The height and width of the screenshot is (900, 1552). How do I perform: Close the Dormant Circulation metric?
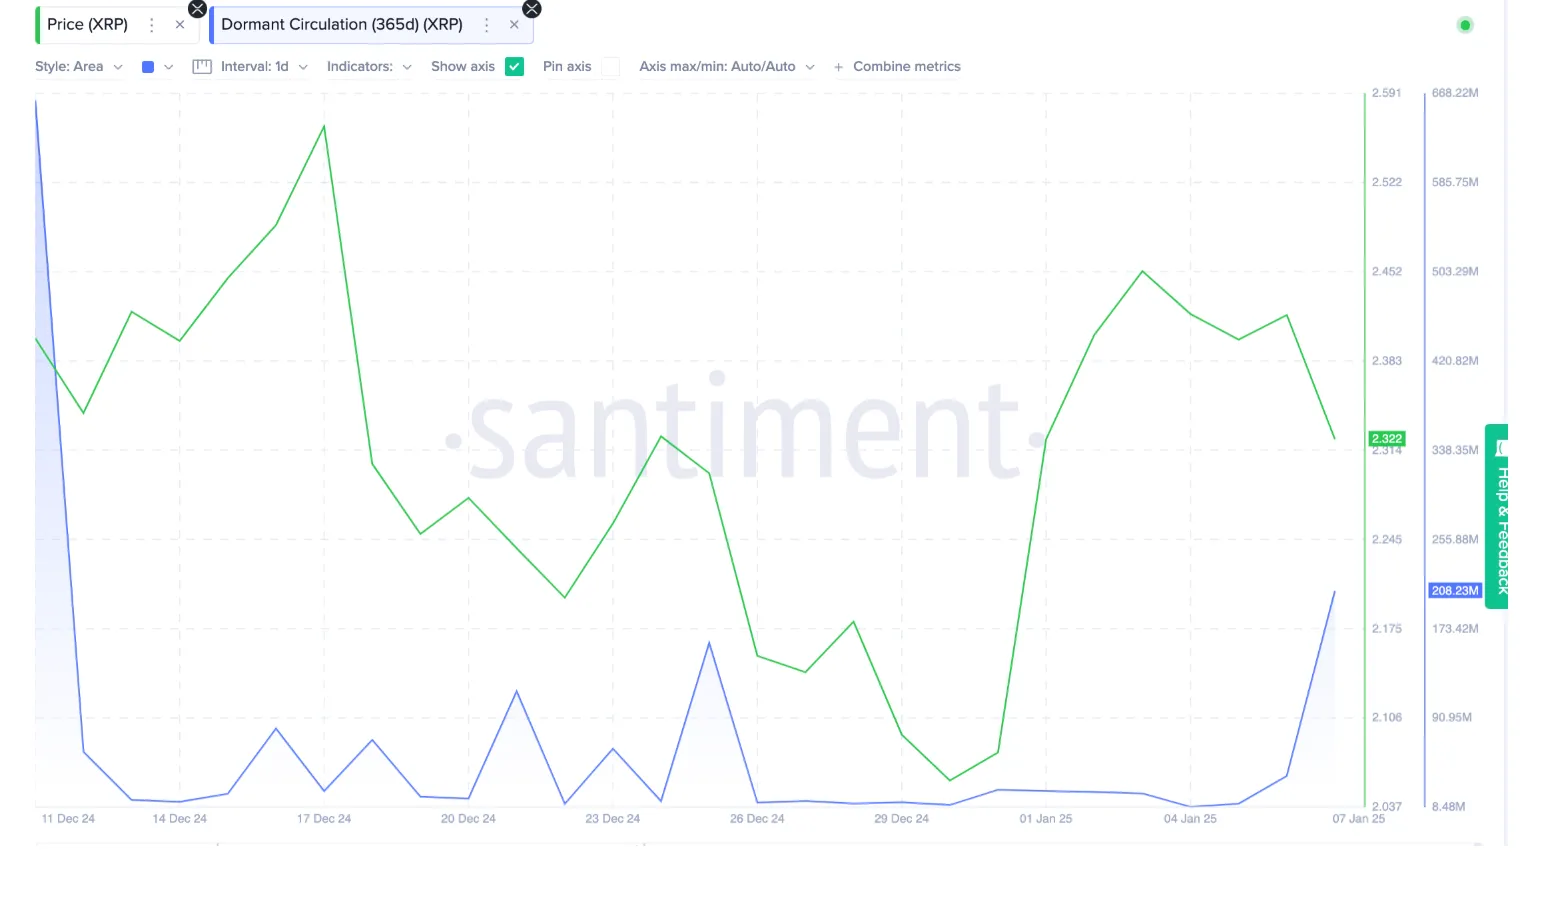[514, 24]
